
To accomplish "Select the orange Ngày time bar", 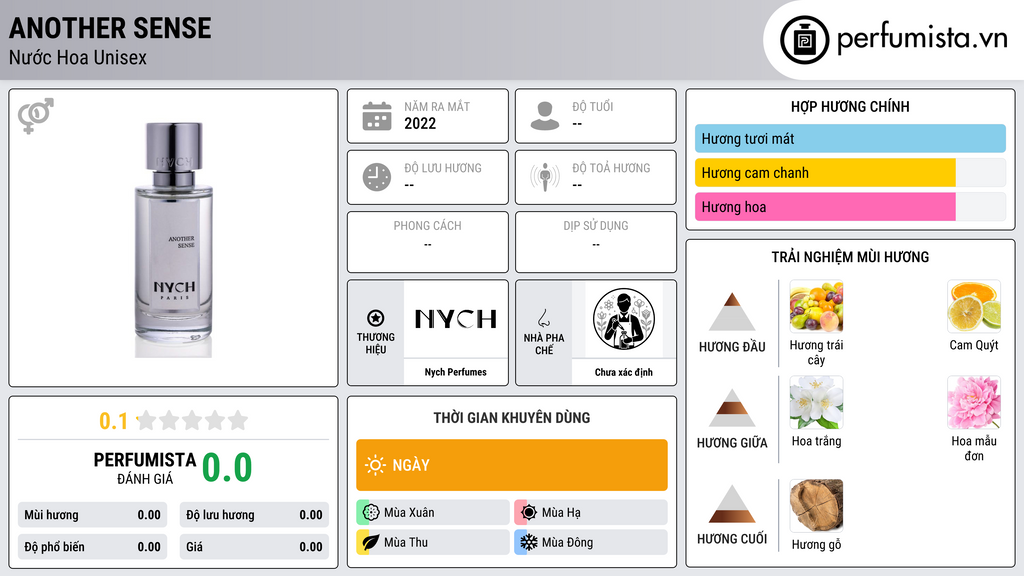I will point(512,465).
